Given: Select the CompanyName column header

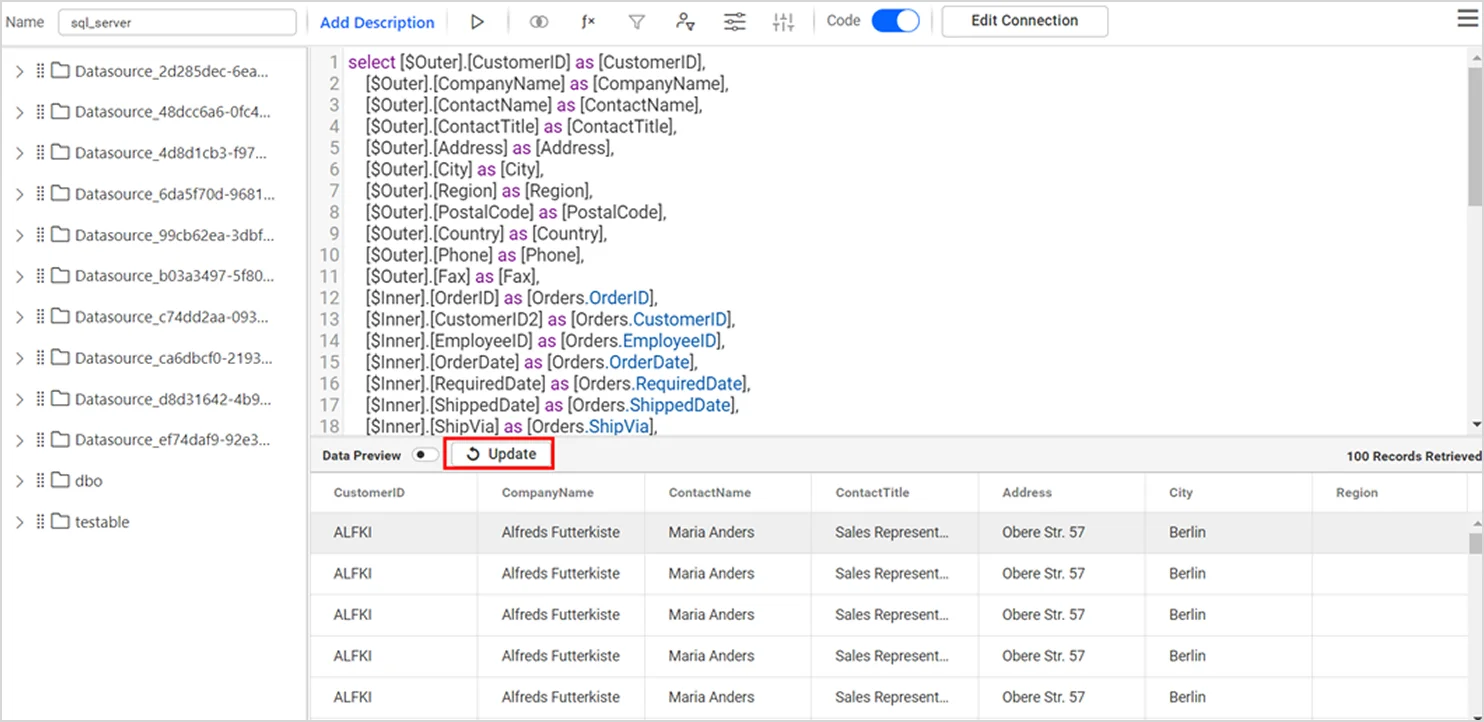Looking at the screenshot, I should [561, 493].
